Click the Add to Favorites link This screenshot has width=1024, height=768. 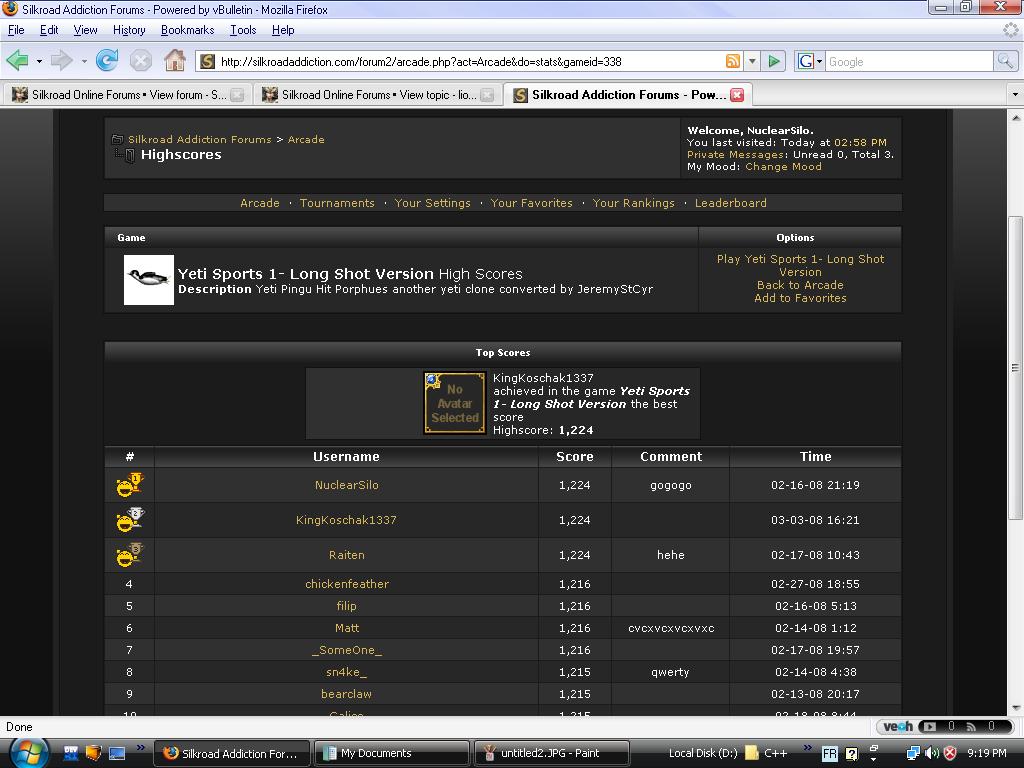(800, 298)
